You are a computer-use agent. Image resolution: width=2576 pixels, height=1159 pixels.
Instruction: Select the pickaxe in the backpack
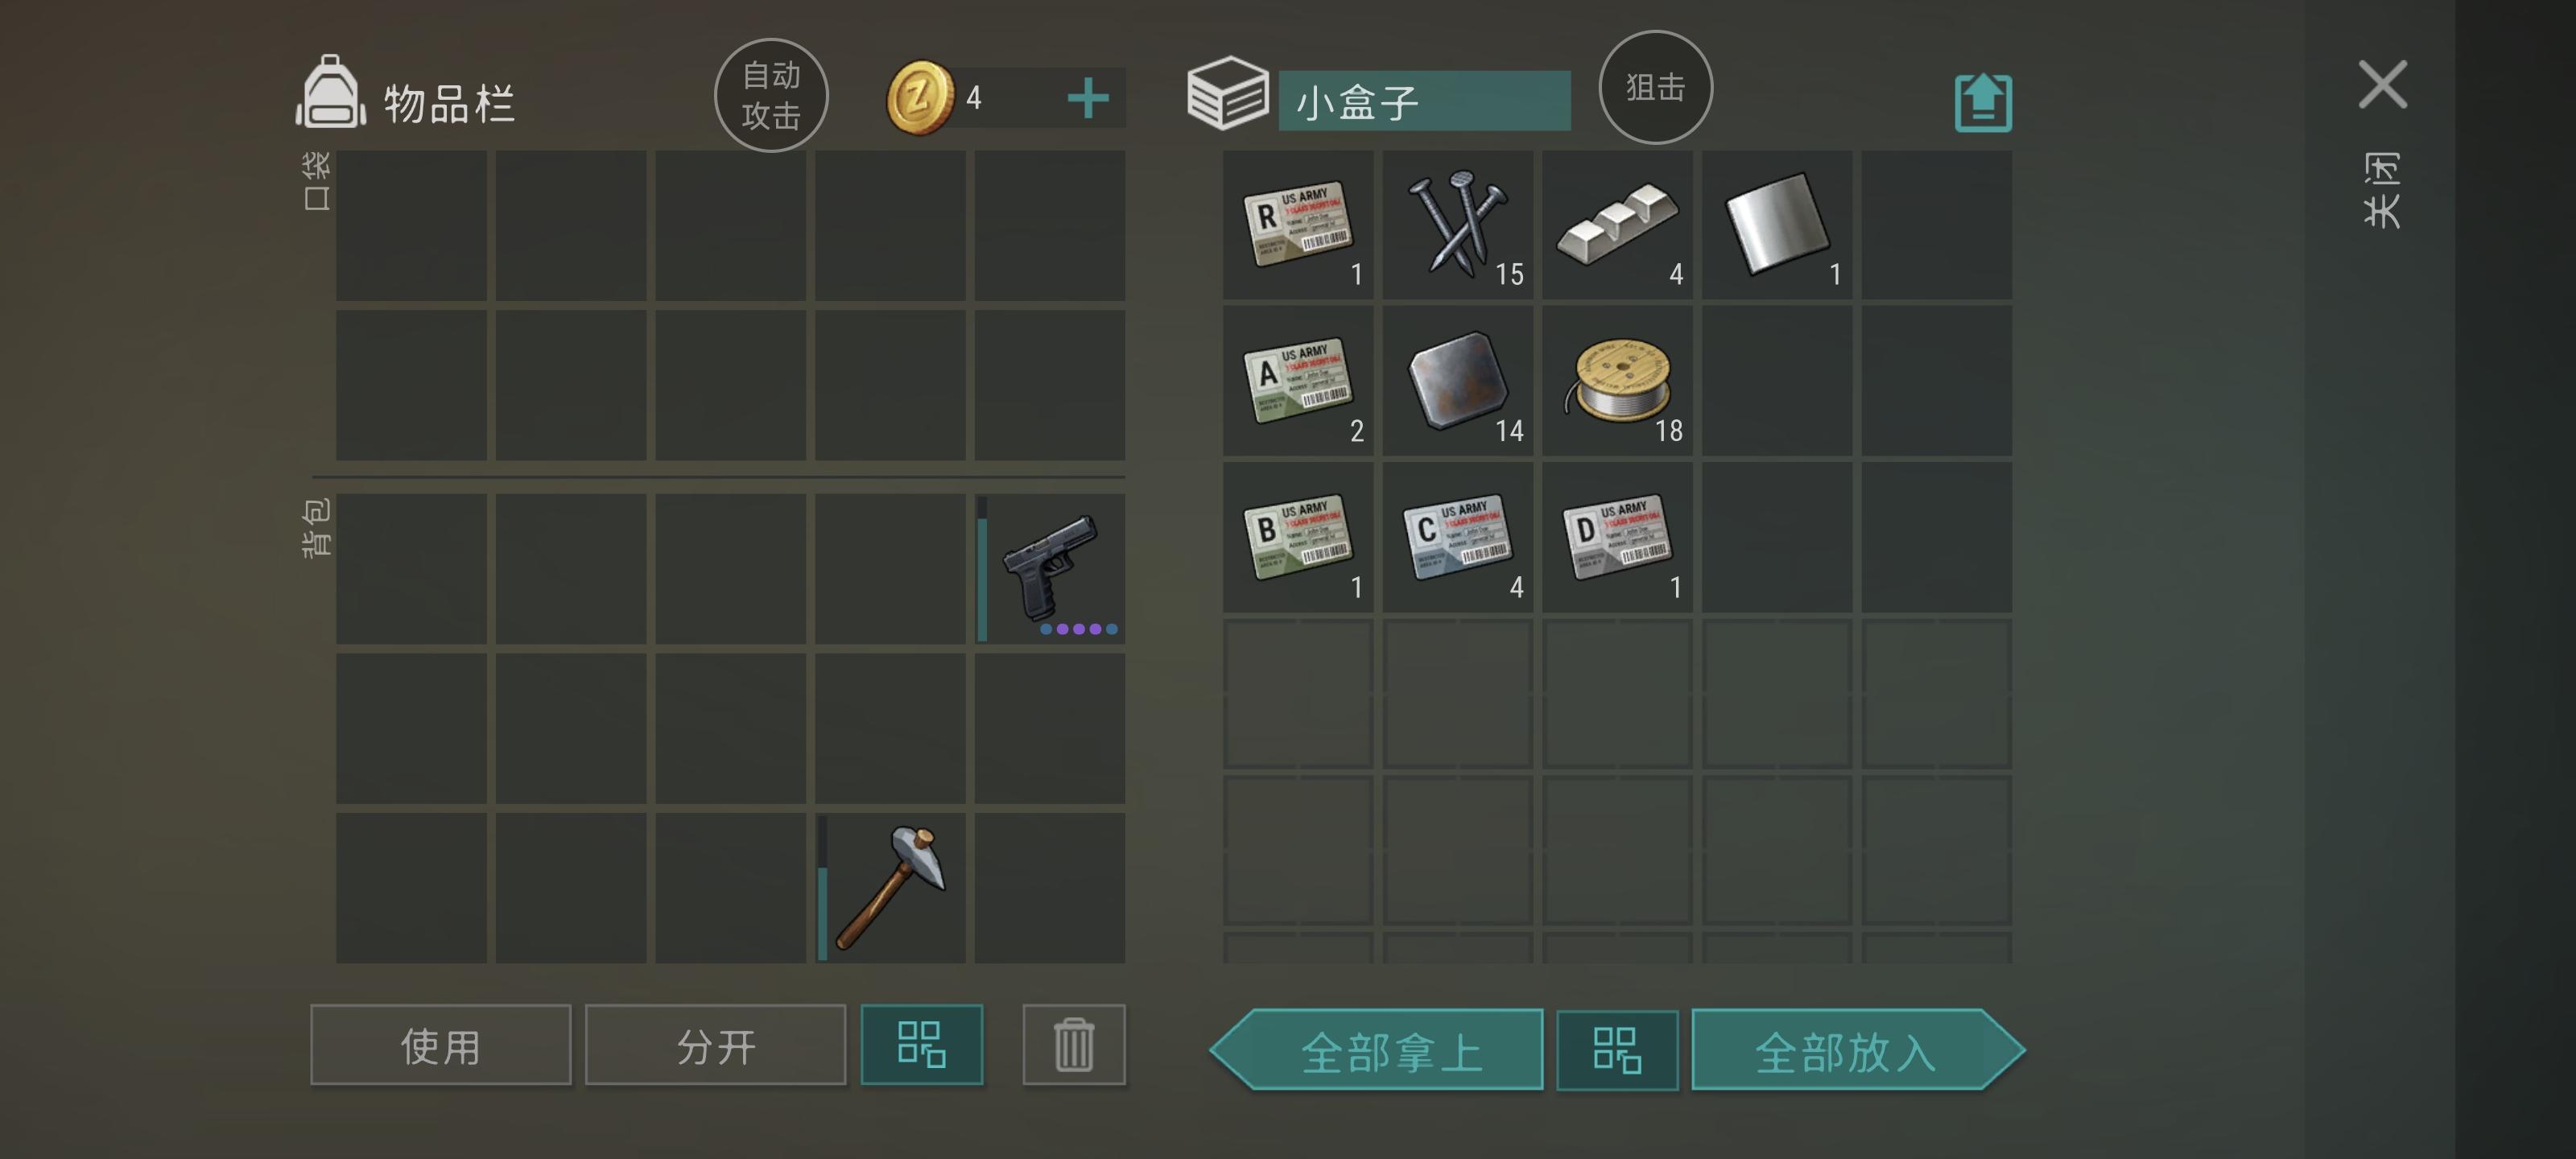(x=890, y=888)
